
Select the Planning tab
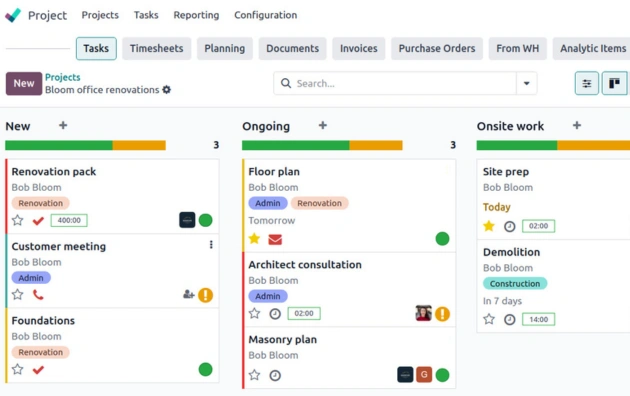[x=225, y=49]
